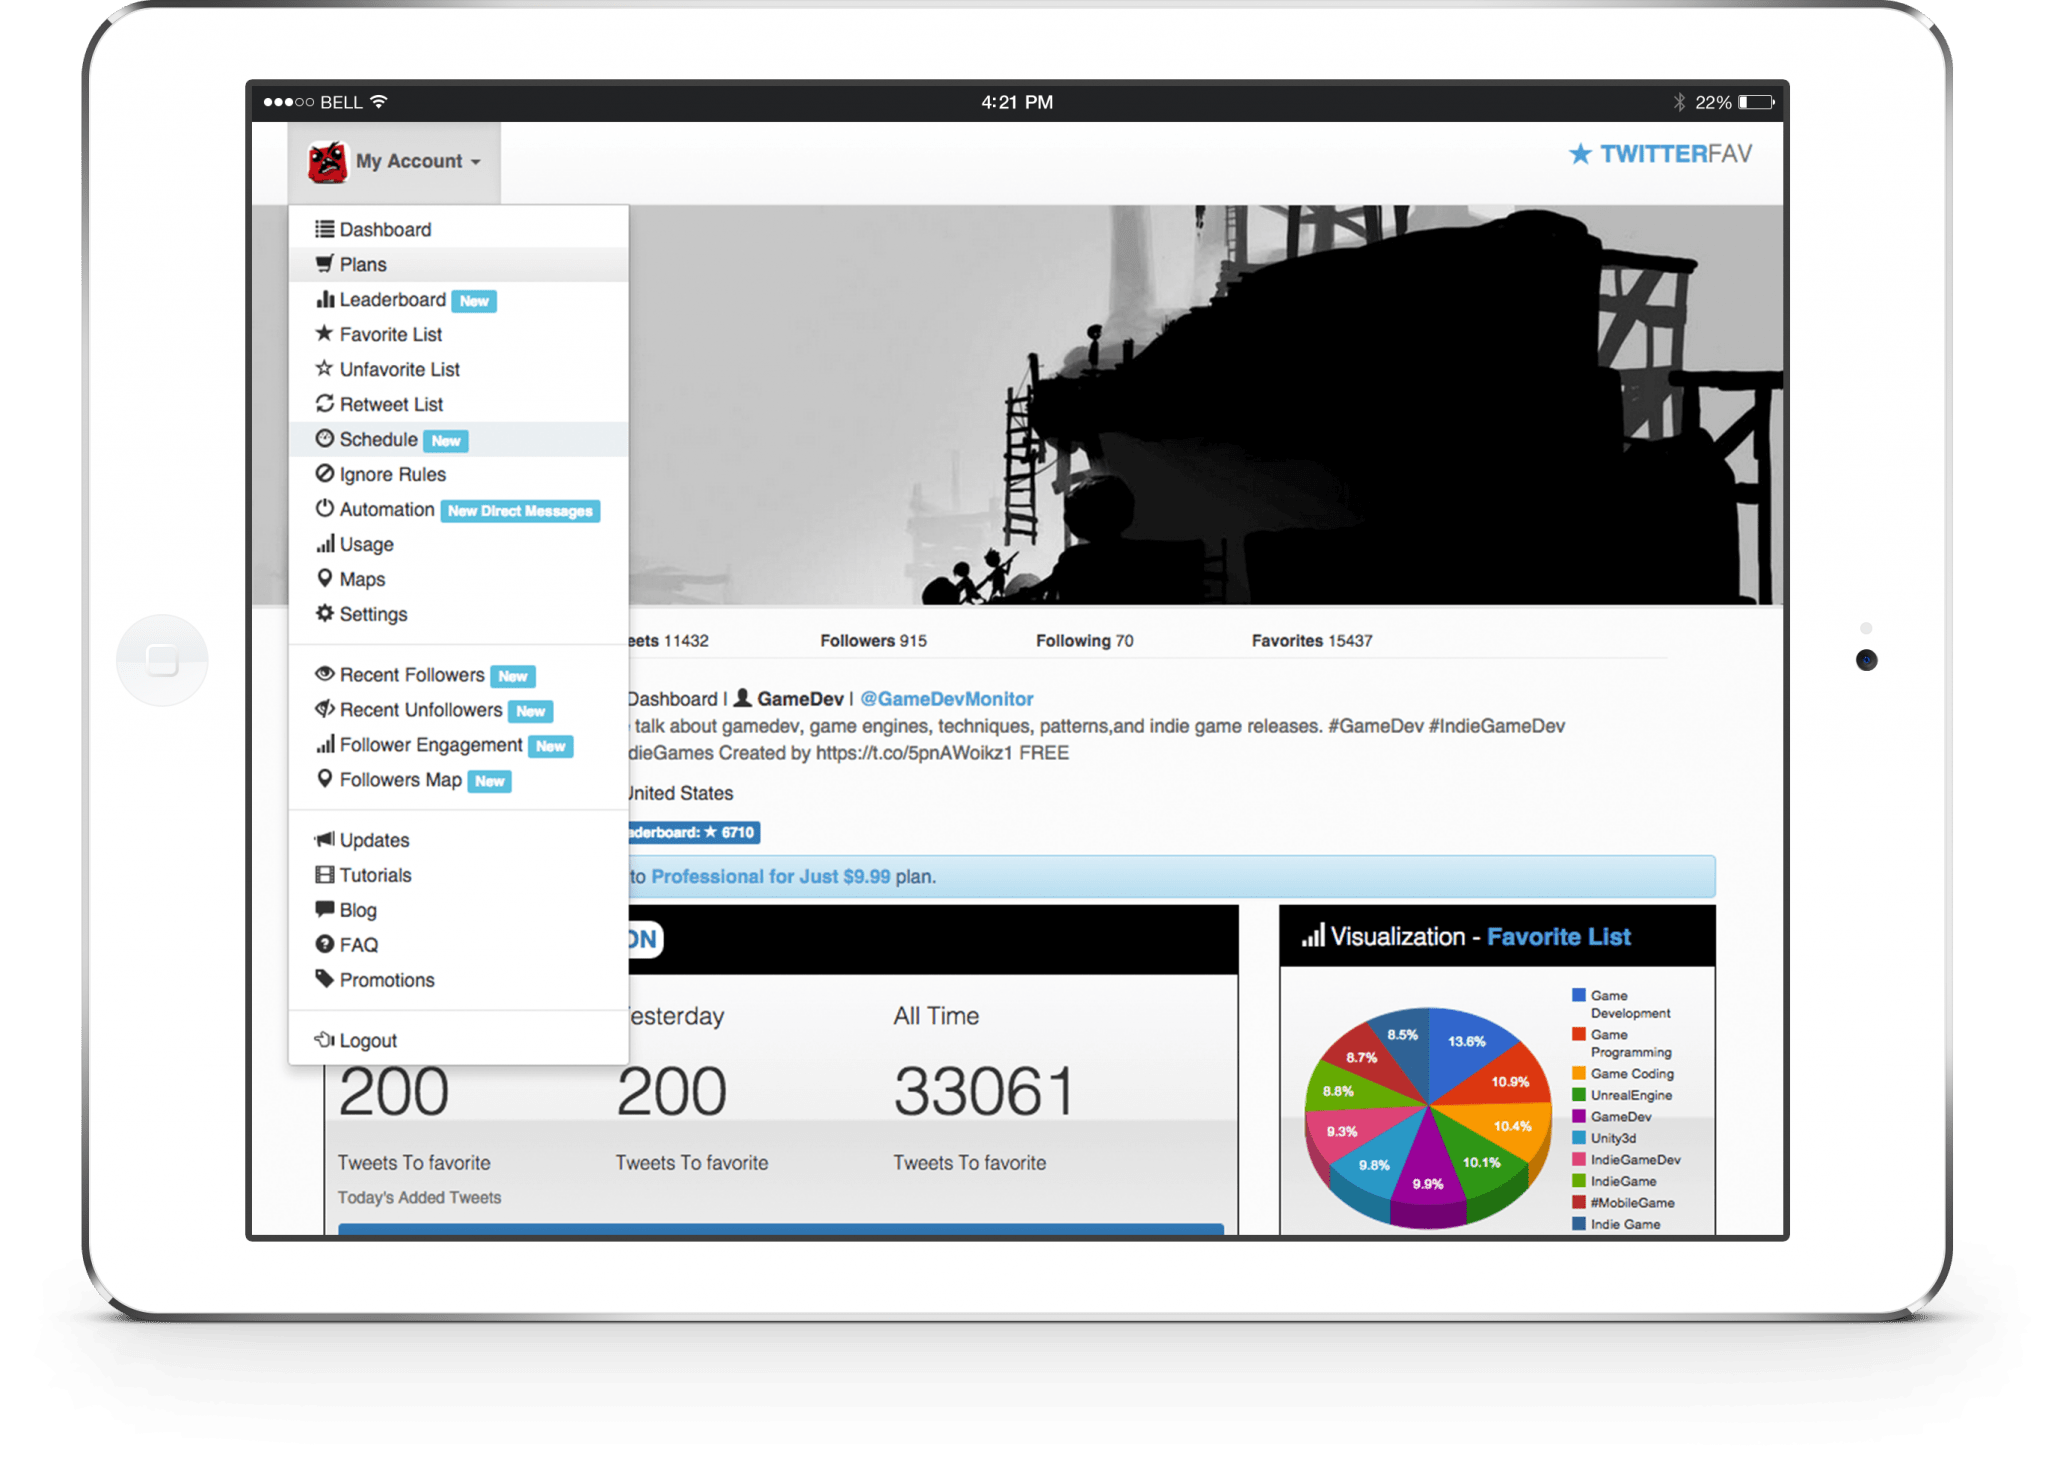
Task: Open Plans from the account menu
Action: pyautogui.click(x=363, y=265)
